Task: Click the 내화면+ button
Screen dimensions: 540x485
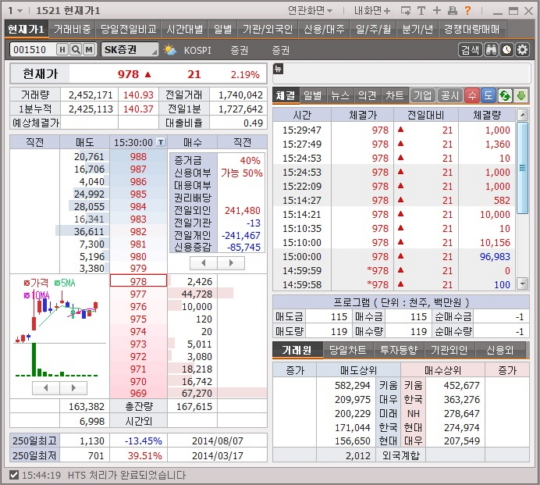Action: tap(372, 11)
